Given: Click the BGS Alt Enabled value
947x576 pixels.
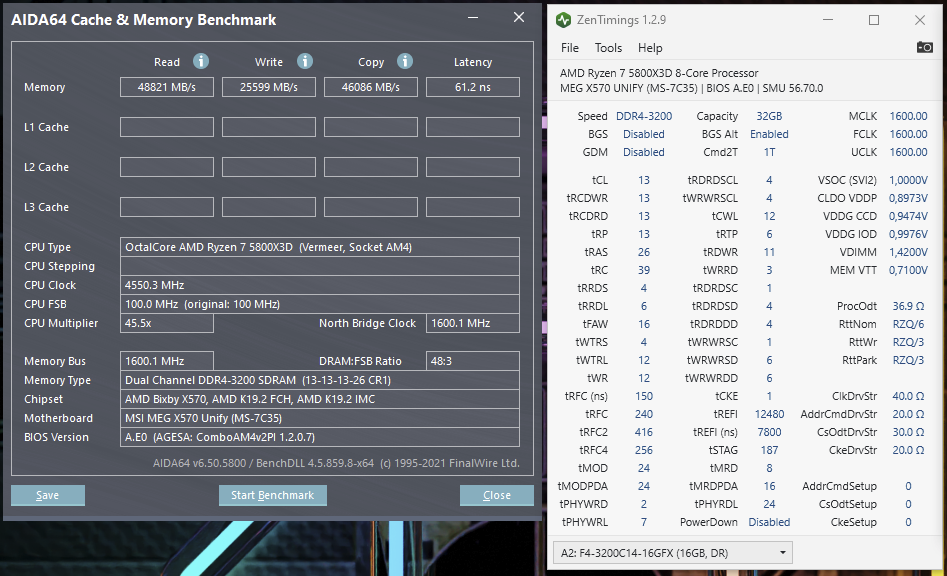Looking at the screenshot, I should click(769, 134).
